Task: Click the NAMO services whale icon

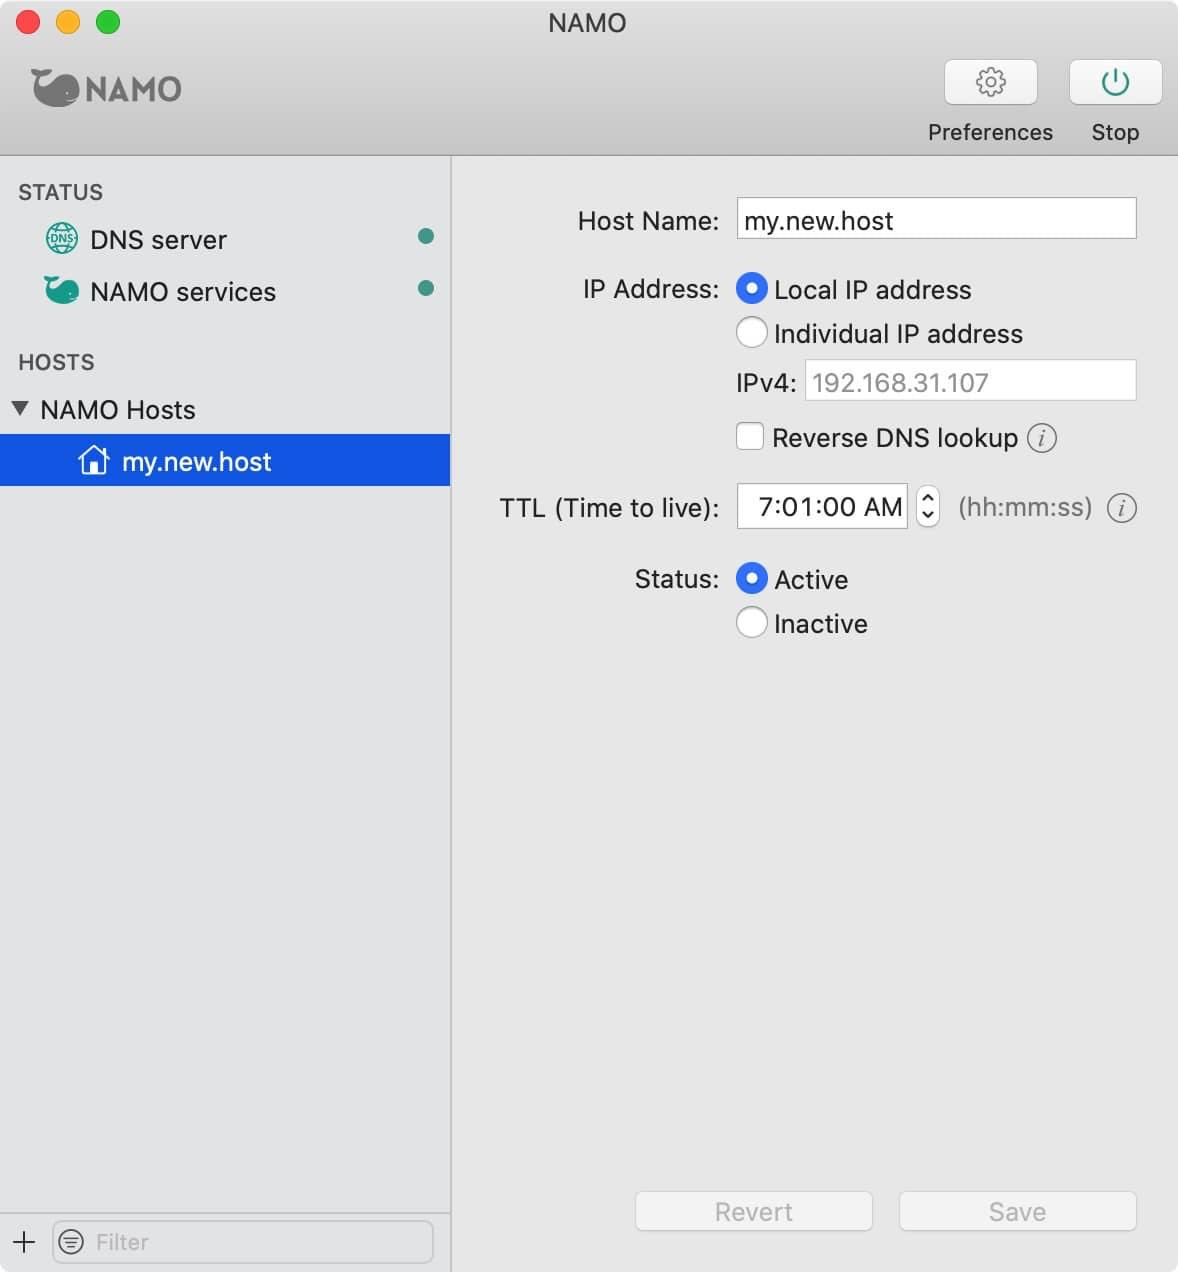Action: 61,290
